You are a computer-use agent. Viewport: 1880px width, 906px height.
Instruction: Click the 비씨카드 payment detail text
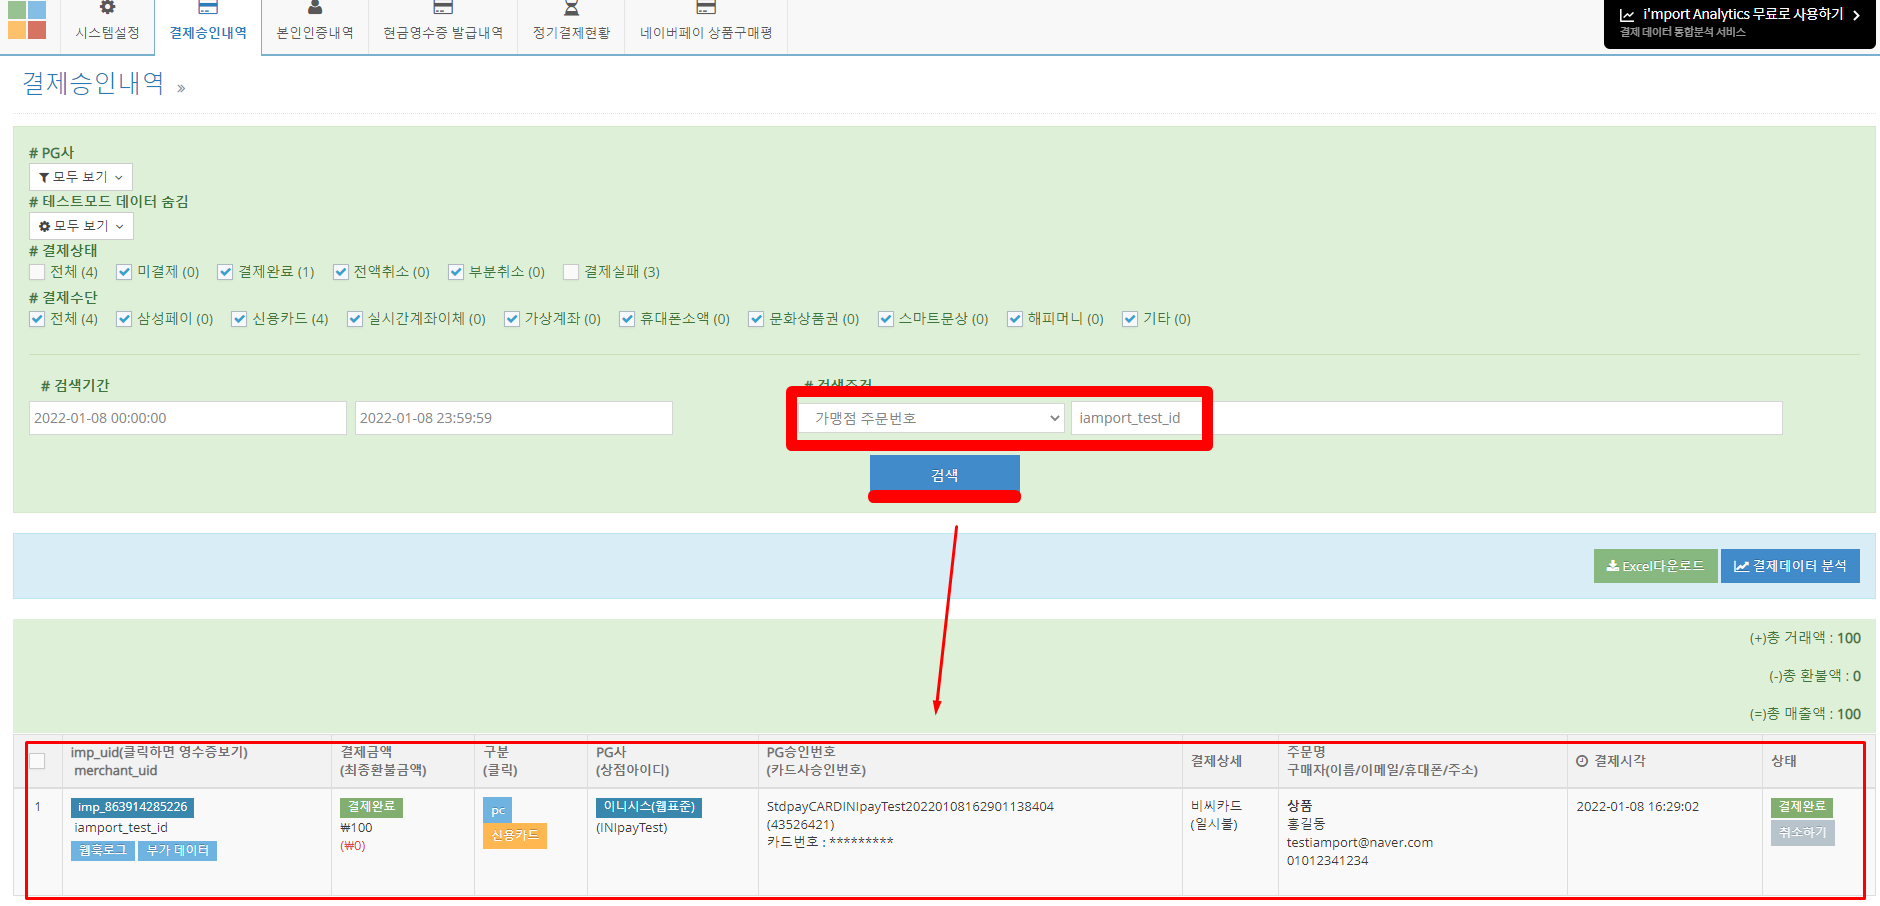[1216, 806]
